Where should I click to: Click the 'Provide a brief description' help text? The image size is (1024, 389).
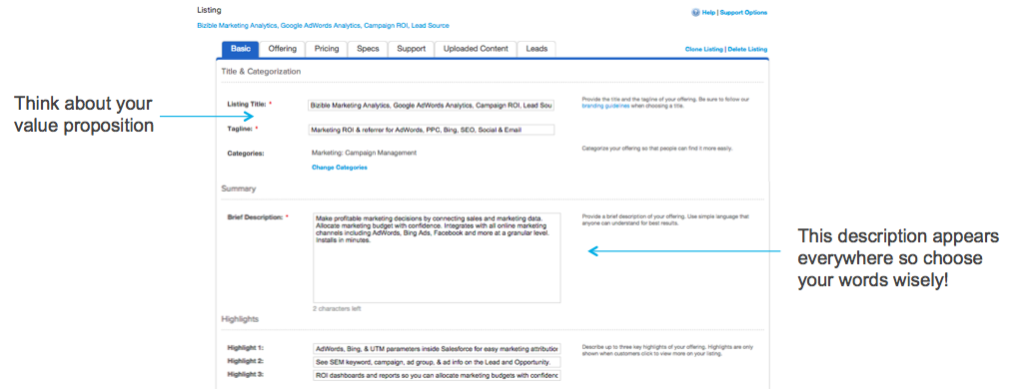(x=665, y=219)
